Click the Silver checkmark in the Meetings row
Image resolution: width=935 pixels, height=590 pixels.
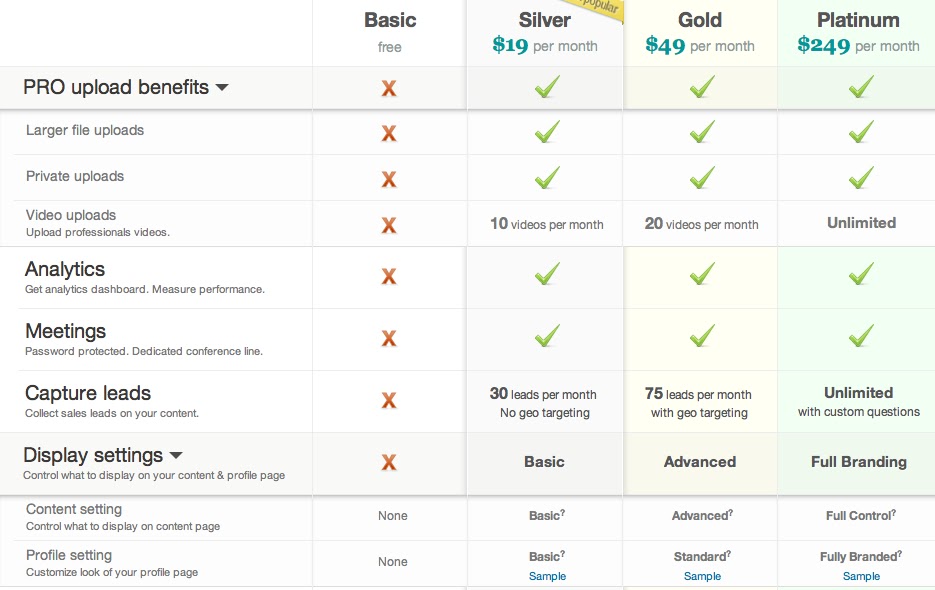546,335
